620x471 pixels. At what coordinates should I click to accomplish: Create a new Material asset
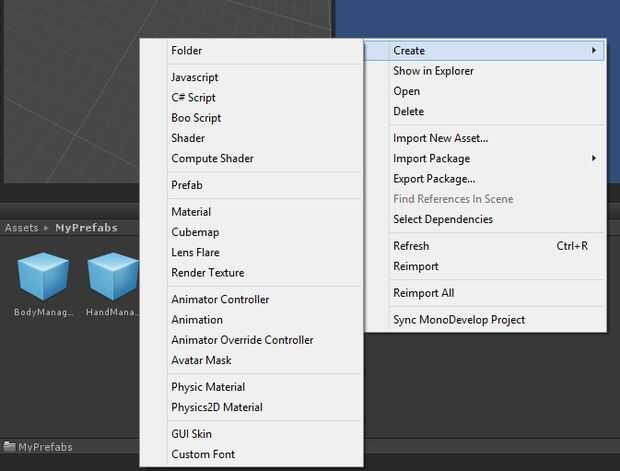[x=191, y=212]
